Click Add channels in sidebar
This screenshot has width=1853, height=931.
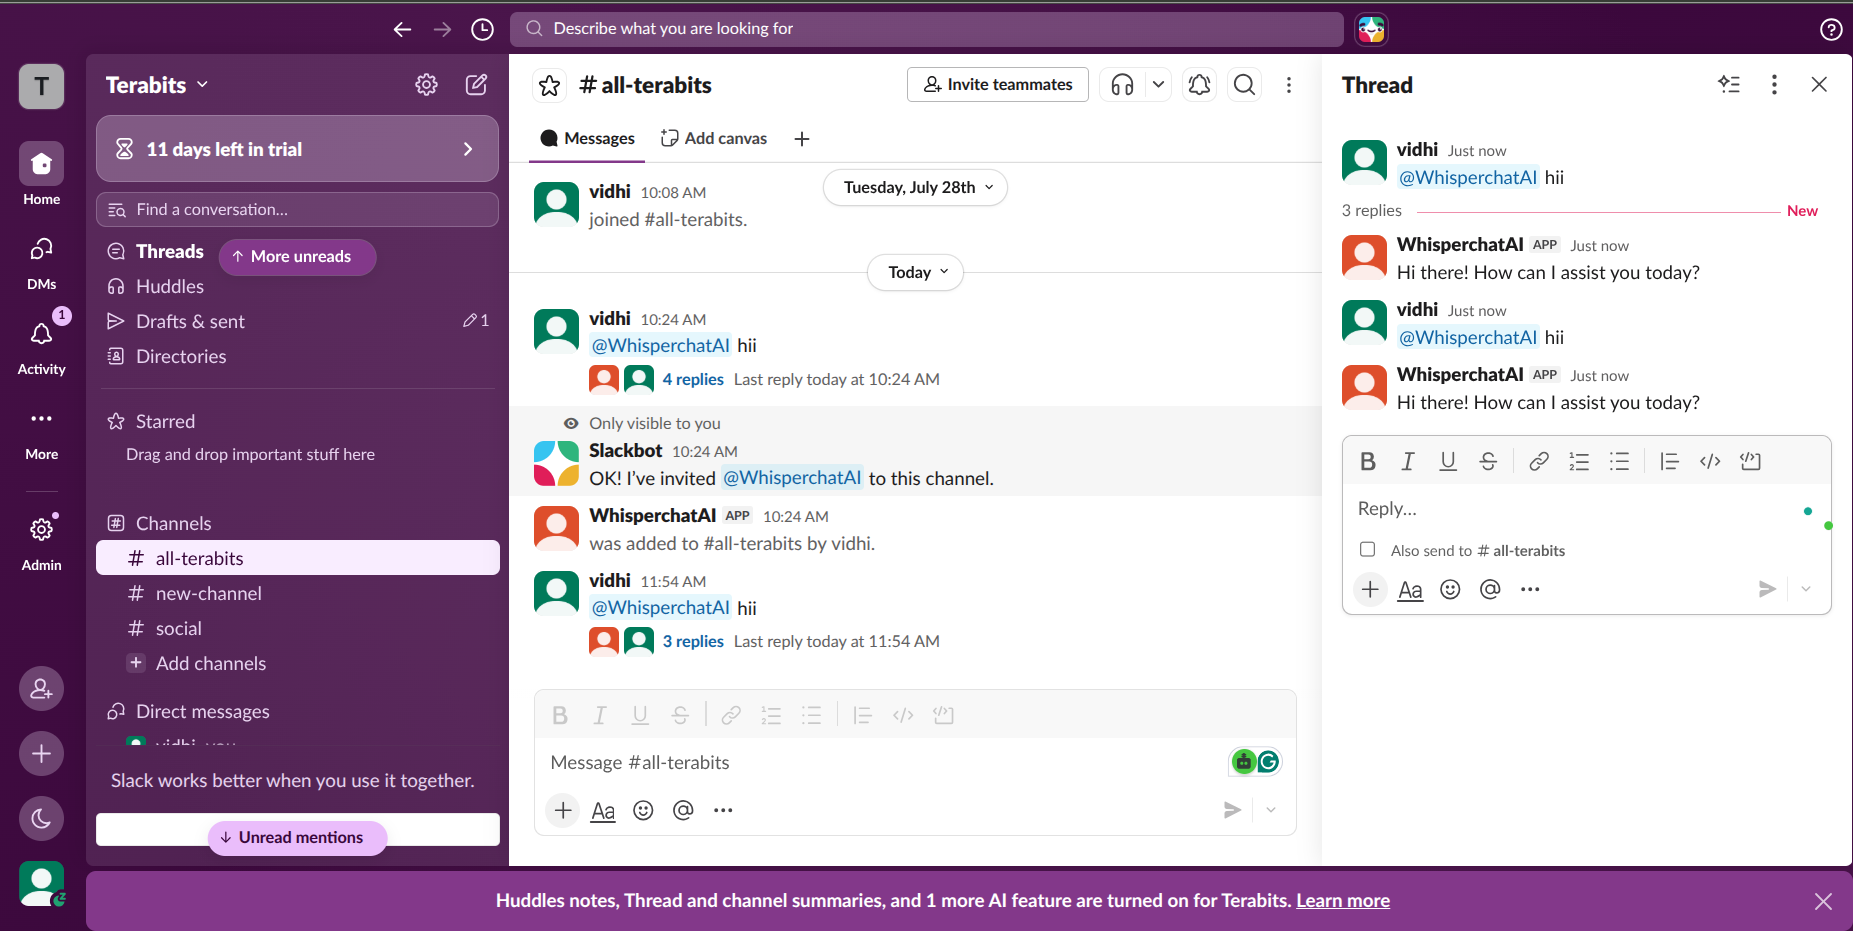(297, 663)
